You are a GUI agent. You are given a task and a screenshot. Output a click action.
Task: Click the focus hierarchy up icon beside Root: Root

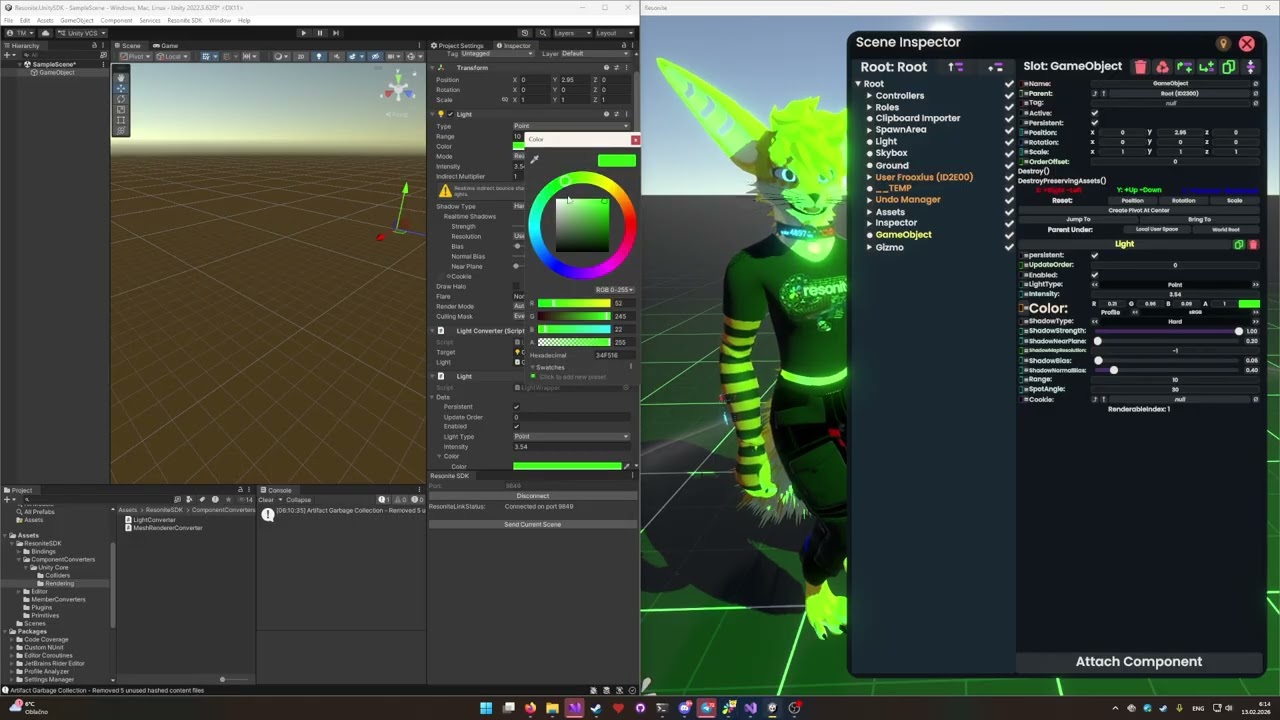coord(956,67)
